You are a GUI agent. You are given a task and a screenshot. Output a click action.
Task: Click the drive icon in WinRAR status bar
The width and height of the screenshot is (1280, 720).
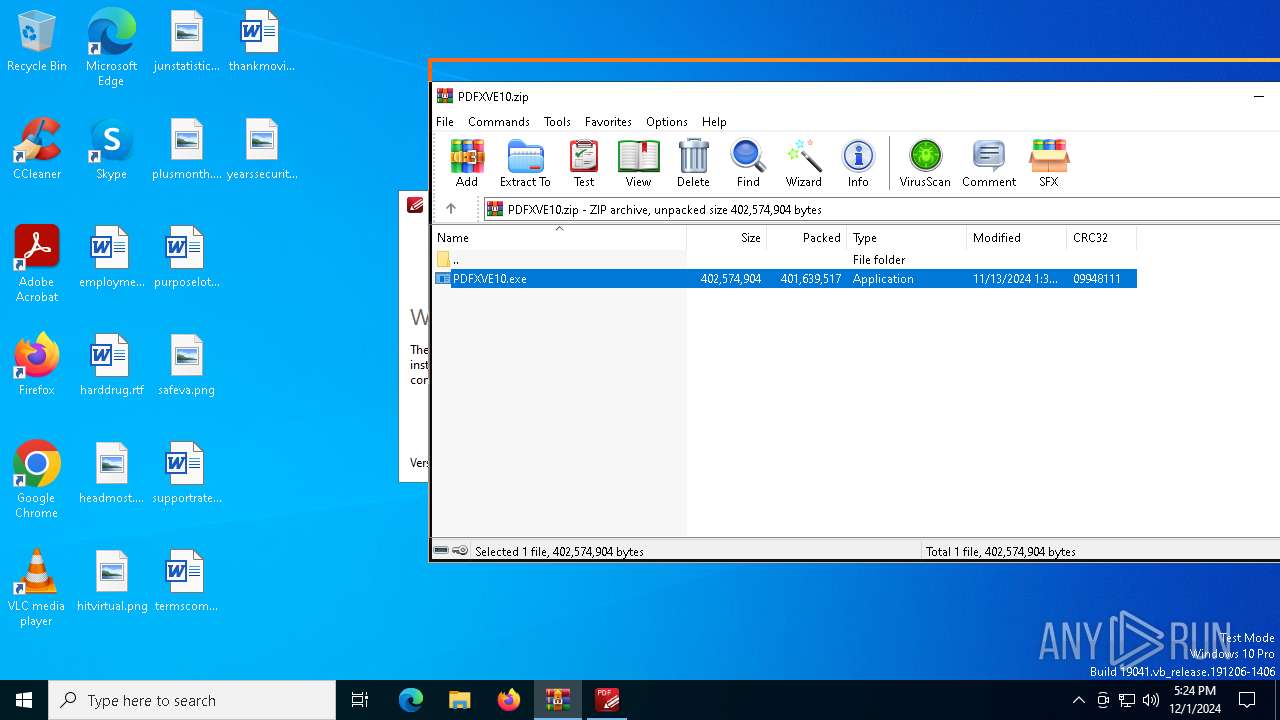pyautogui.click(x=441, y=551)
